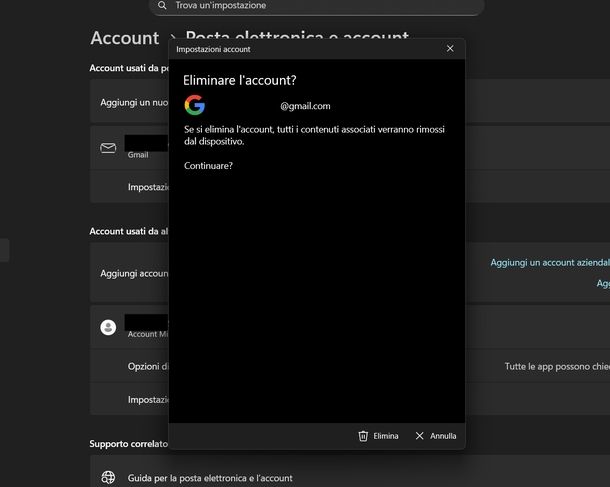Click the Gmail envelope icon

click(108, 148)
